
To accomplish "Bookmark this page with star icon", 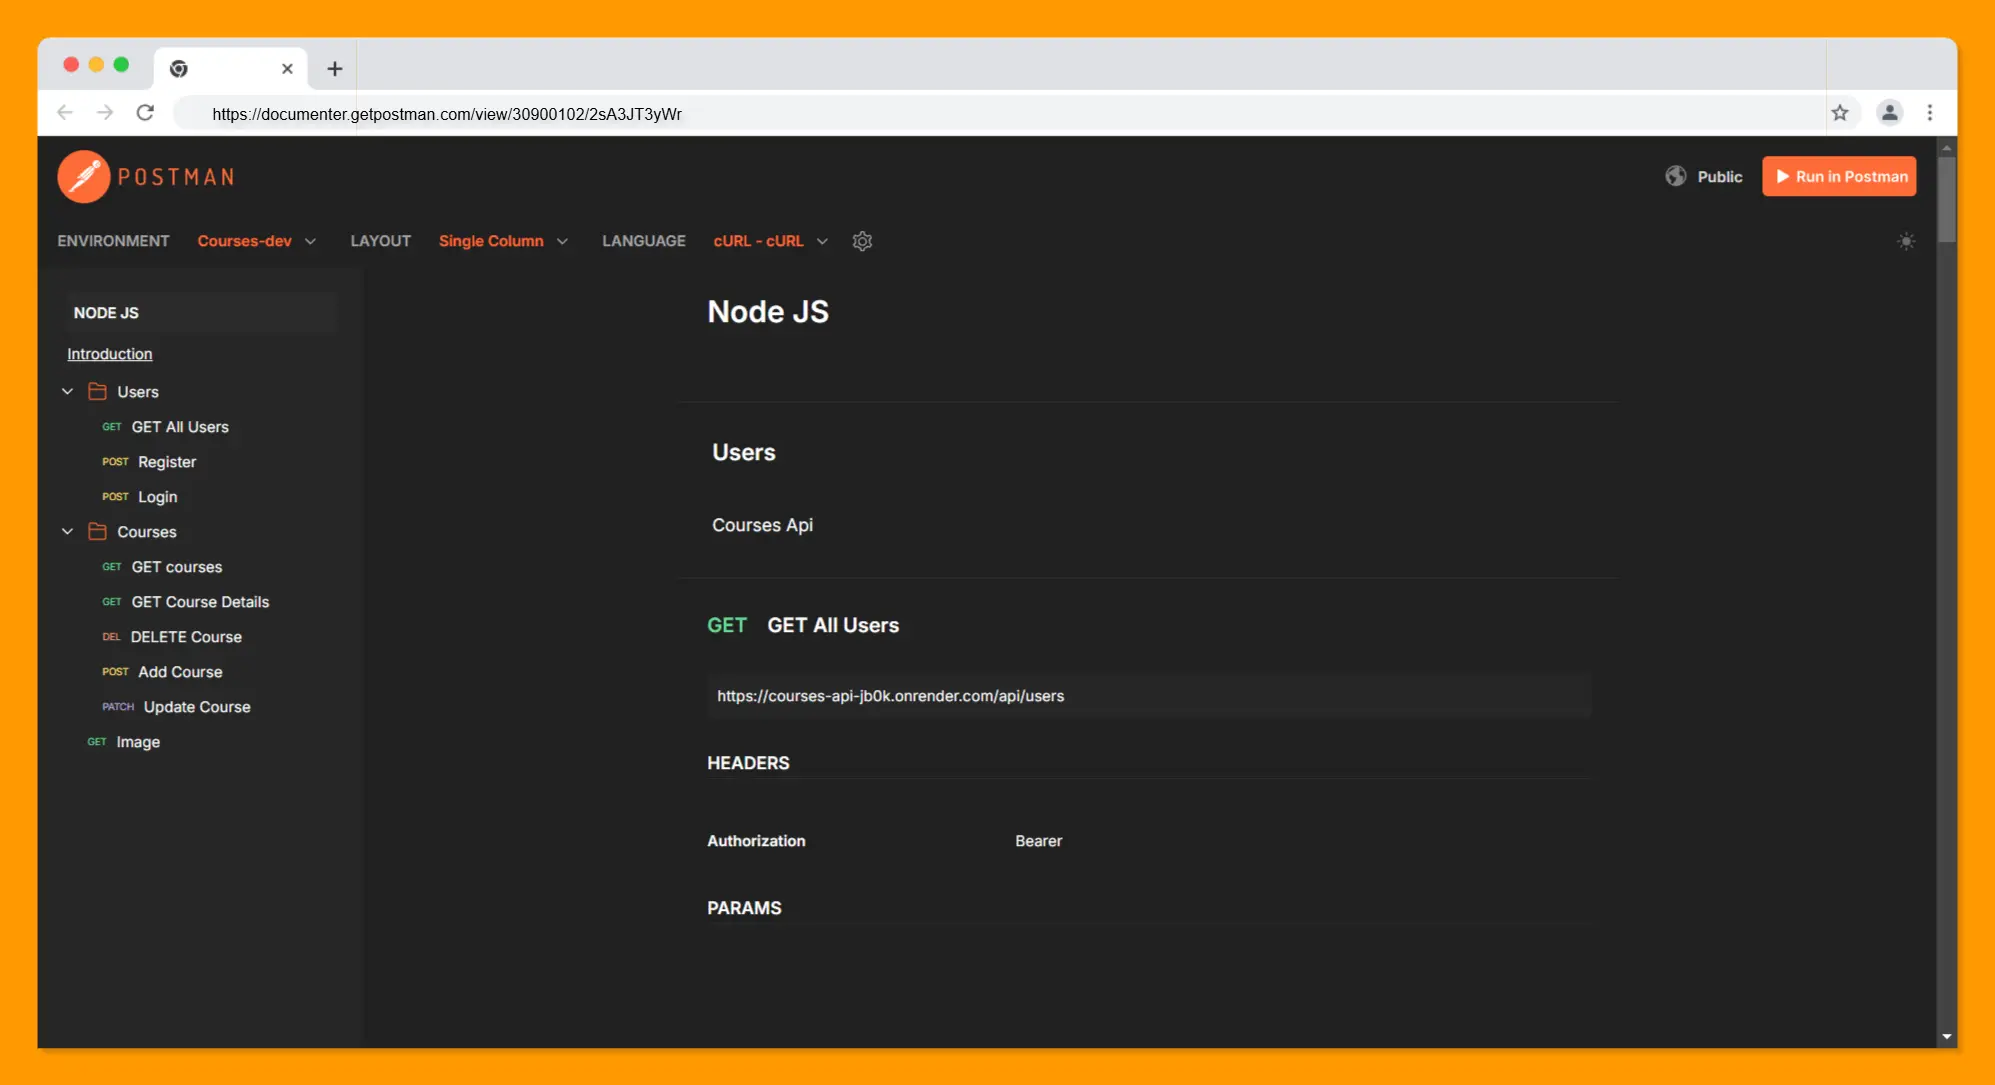I will pyautogui.click(x=1840, y=113).
